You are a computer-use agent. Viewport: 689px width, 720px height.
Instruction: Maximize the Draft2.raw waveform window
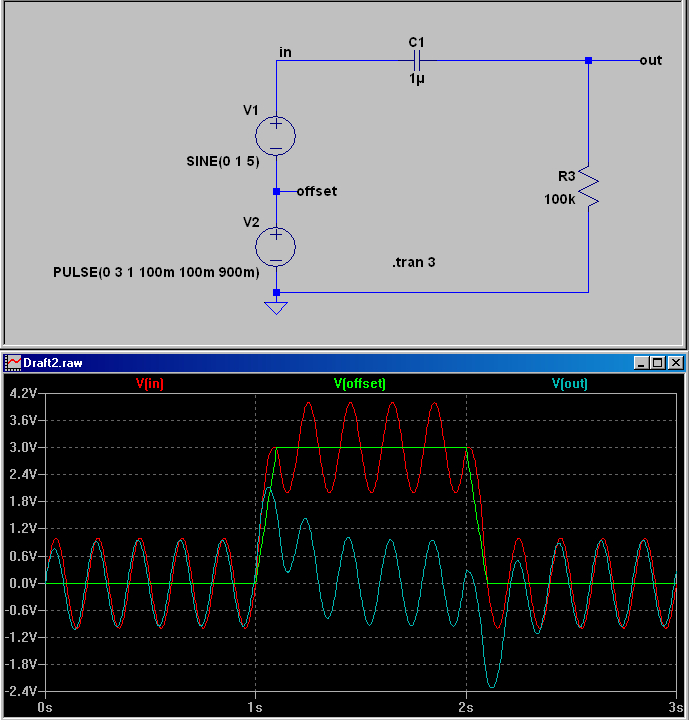(657, 363)
